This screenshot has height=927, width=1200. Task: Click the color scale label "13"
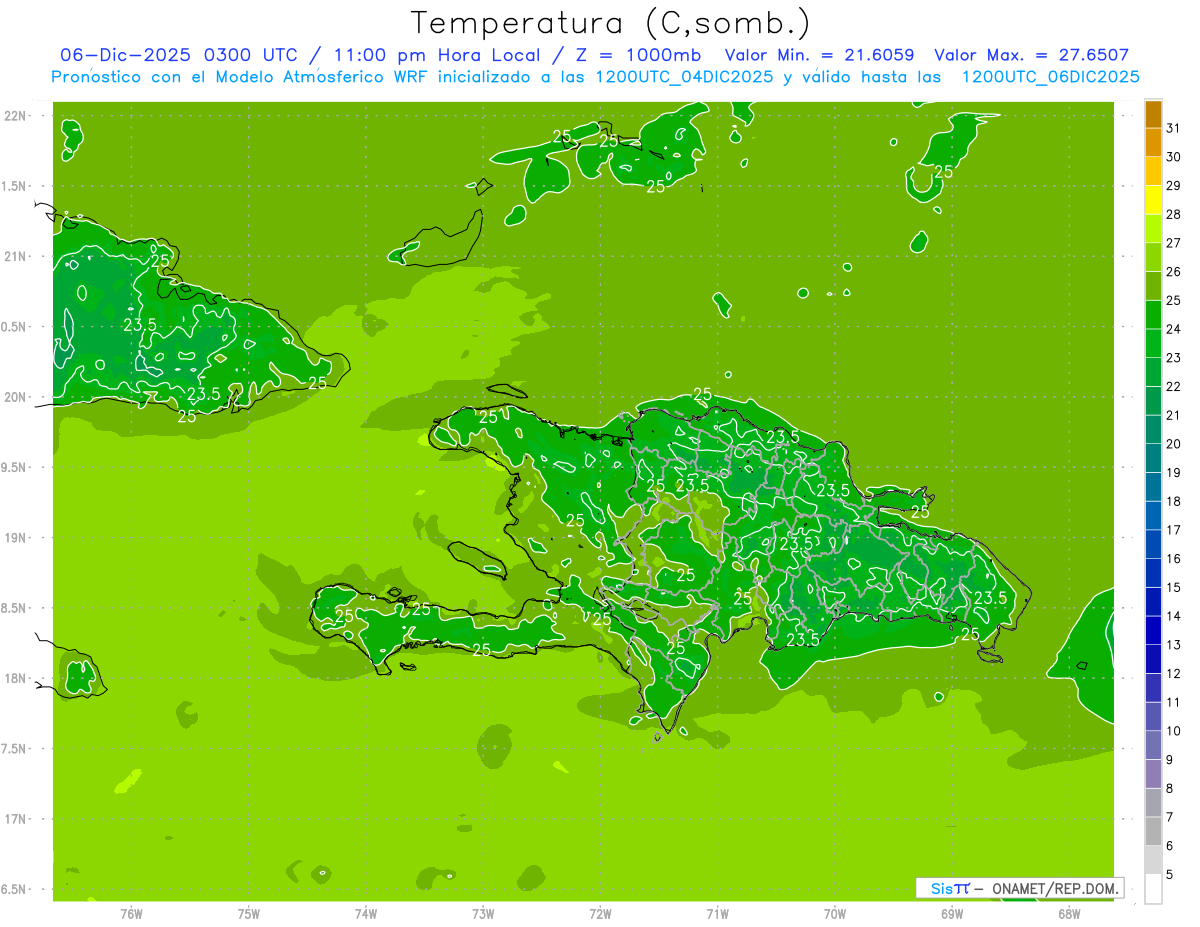pyautogui.click(x=1174, y=645)
